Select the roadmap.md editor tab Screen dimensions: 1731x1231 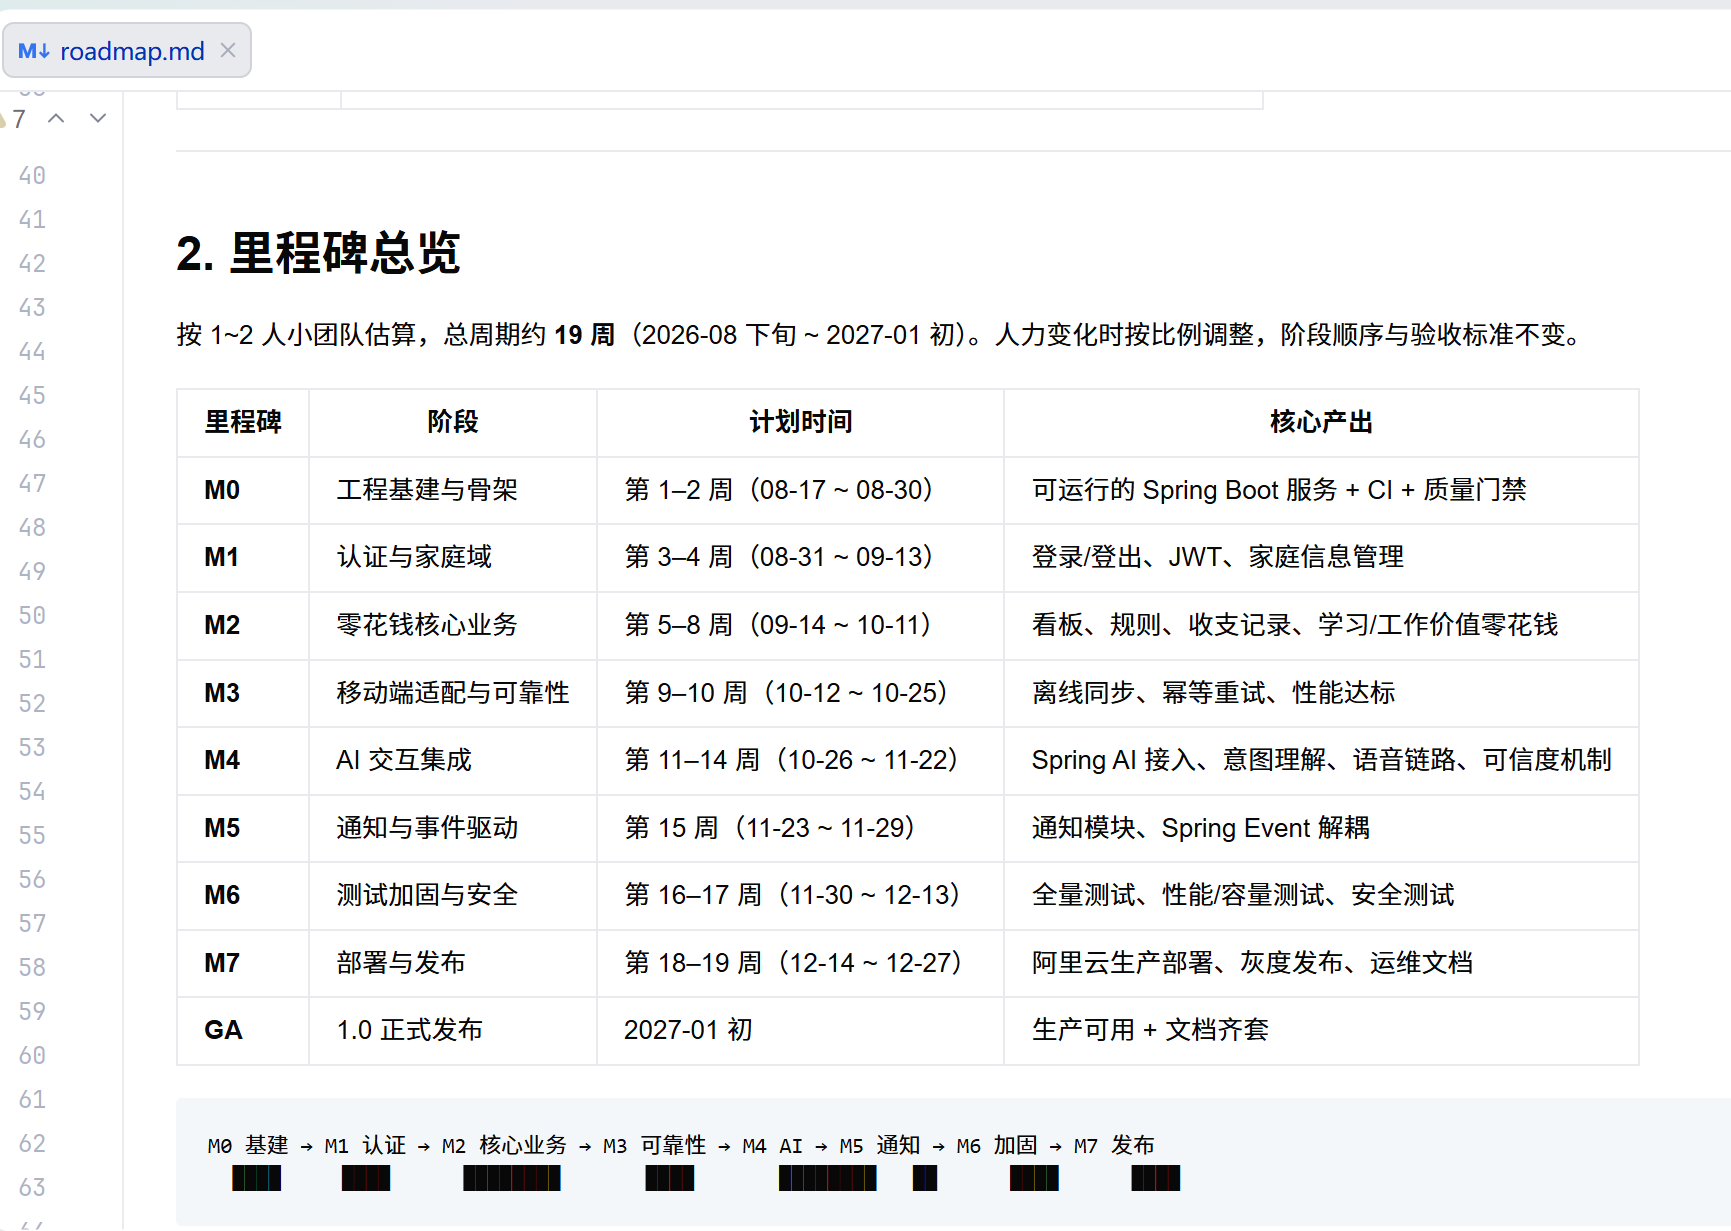point(127,50)
